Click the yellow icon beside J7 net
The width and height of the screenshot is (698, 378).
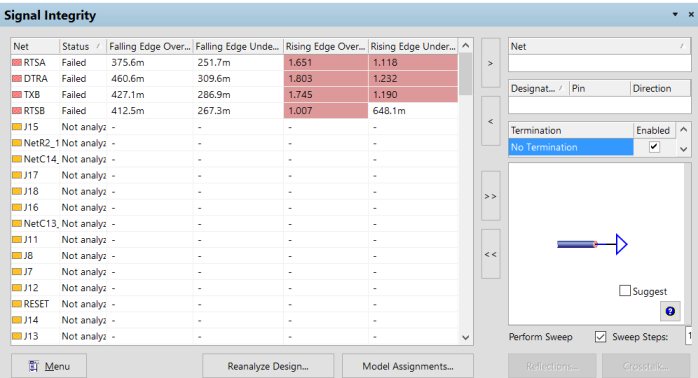(17, 272)
